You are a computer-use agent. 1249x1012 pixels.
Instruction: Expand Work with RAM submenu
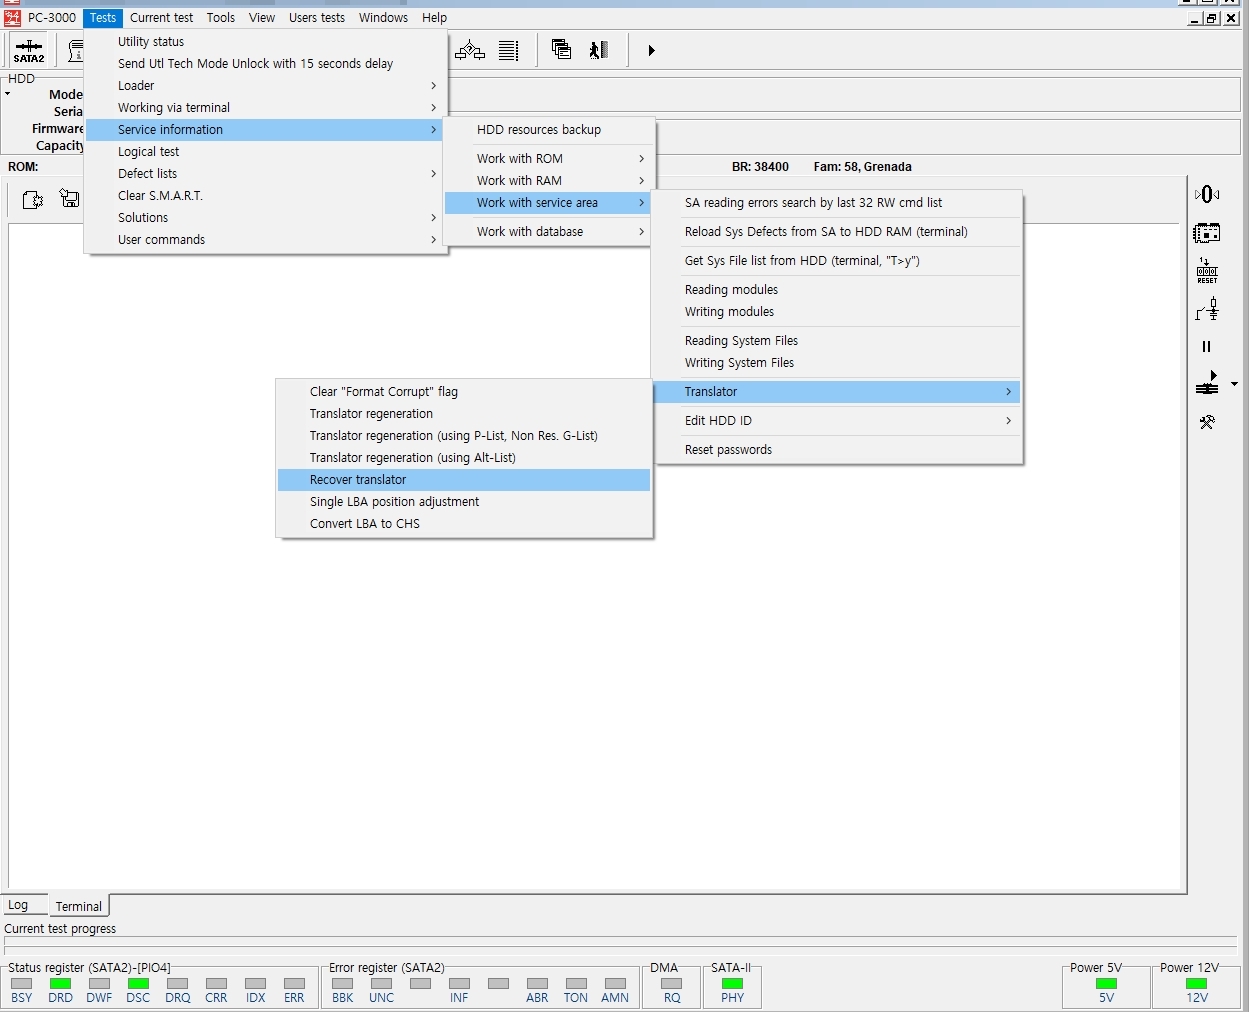tap(549, 181)
